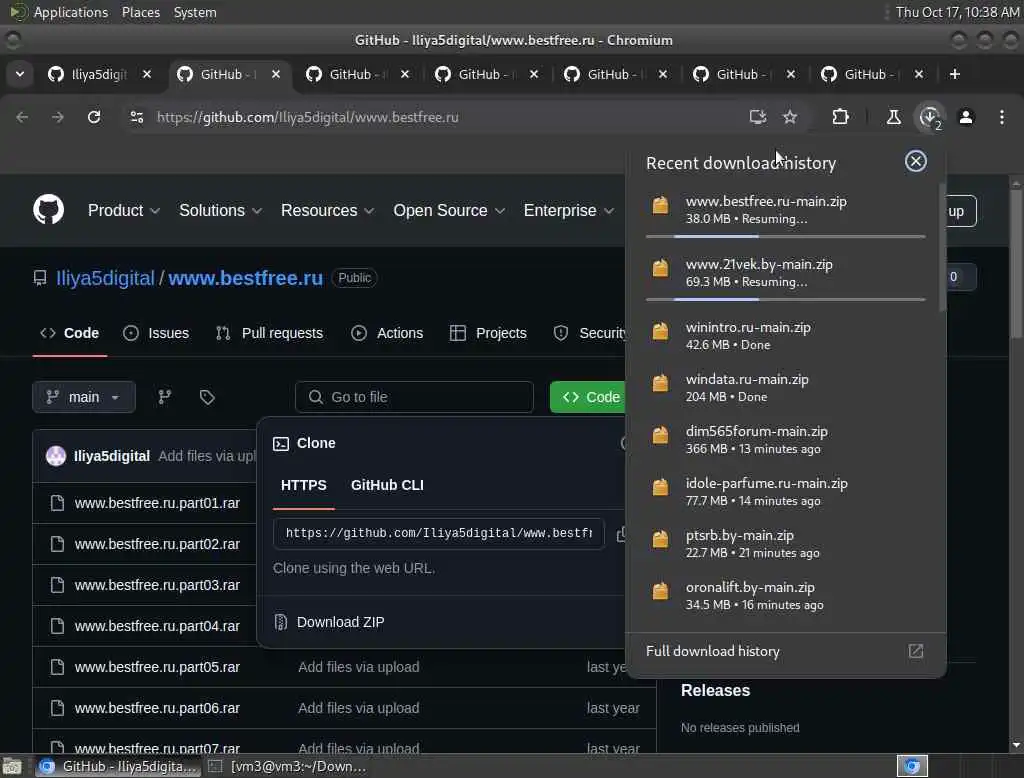This screenshot has height=778, width=1024.
Task: Click the Chrome Labs flask icon
Action: click(x=893, y=117)
